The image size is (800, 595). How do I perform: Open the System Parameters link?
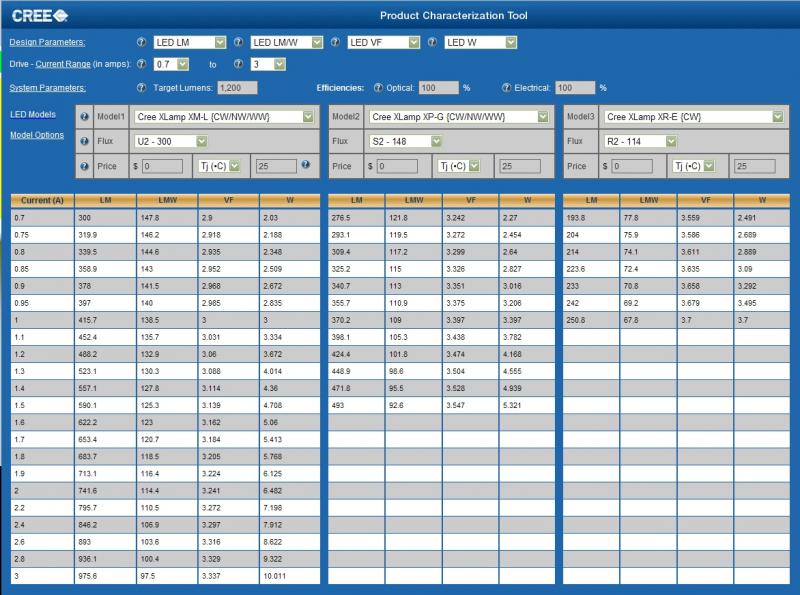[47, 88]
